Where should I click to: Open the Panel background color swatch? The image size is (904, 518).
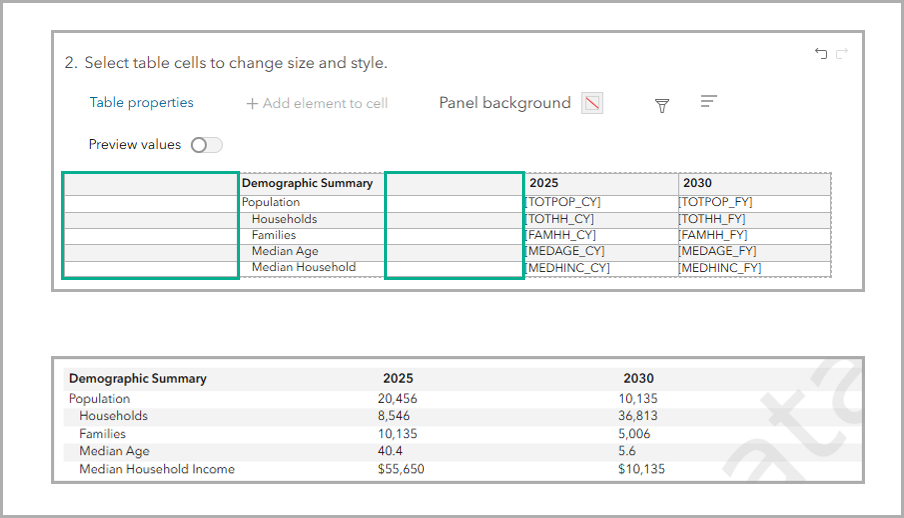pos(593,103)
